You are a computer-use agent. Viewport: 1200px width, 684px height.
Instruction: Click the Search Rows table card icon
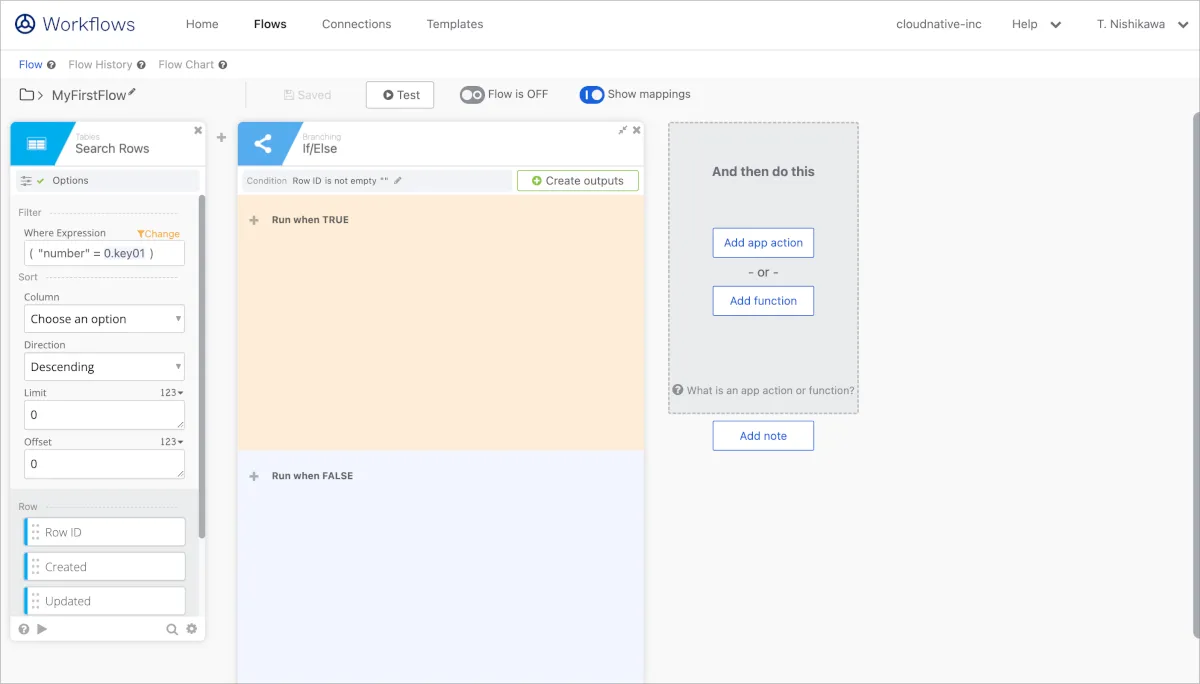click(x=37, y=144)
